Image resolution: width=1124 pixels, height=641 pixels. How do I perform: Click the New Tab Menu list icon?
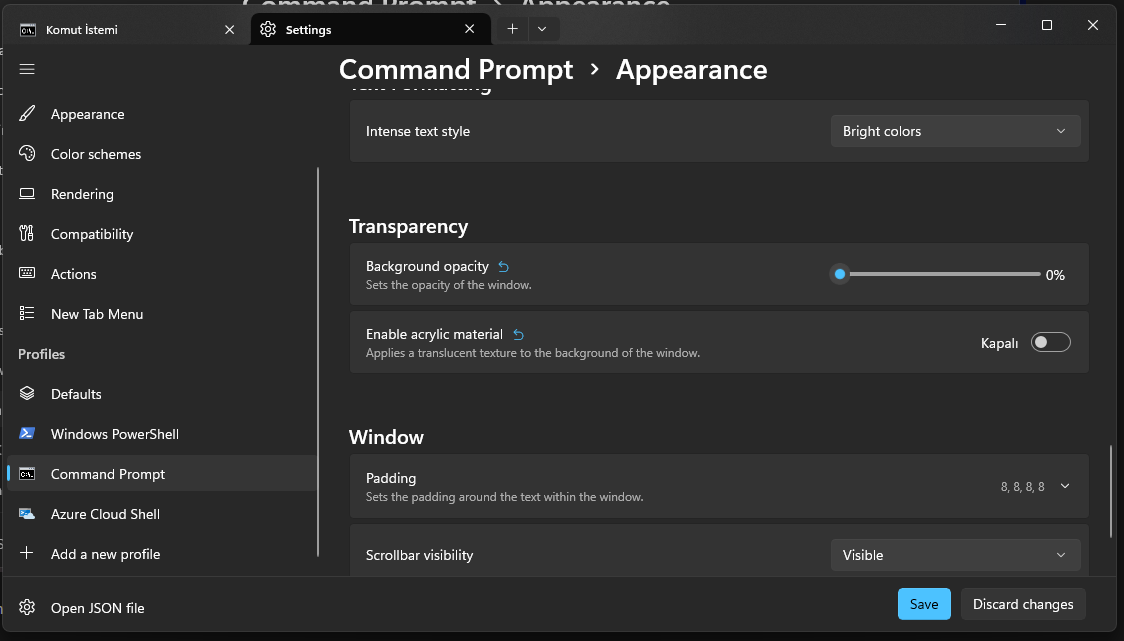(x=27, y=313)
